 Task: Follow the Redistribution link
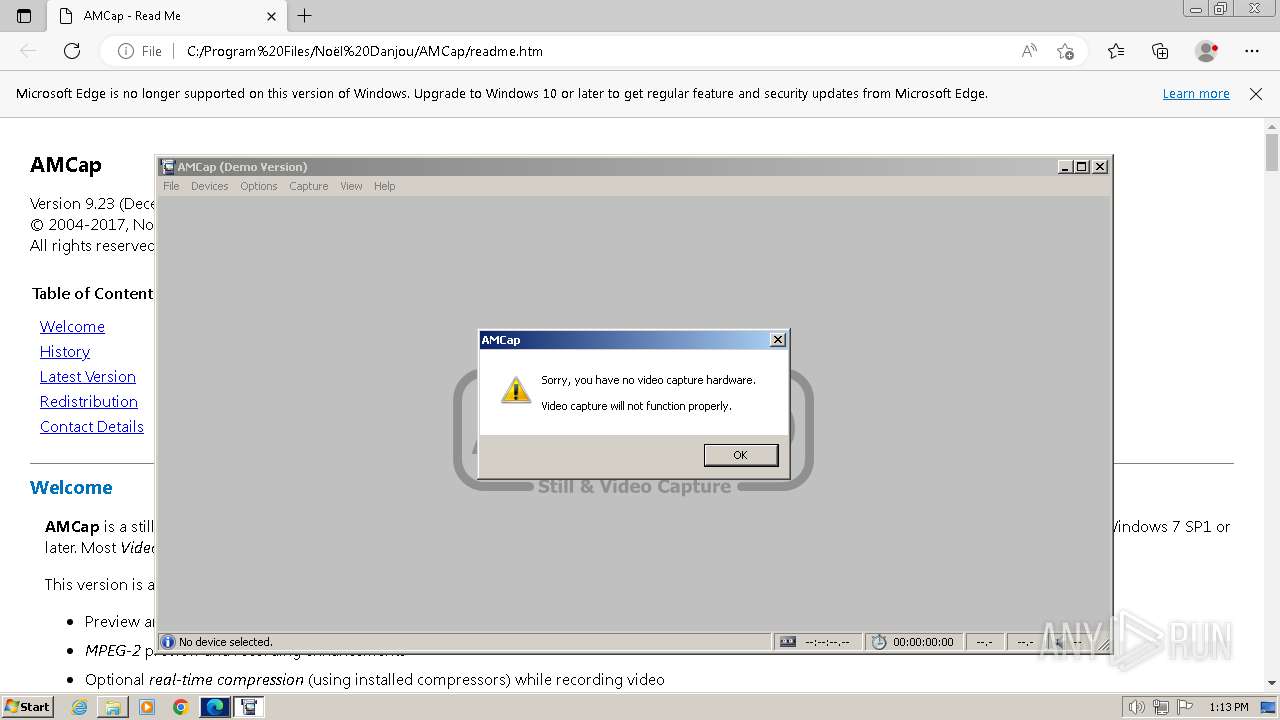89,402
